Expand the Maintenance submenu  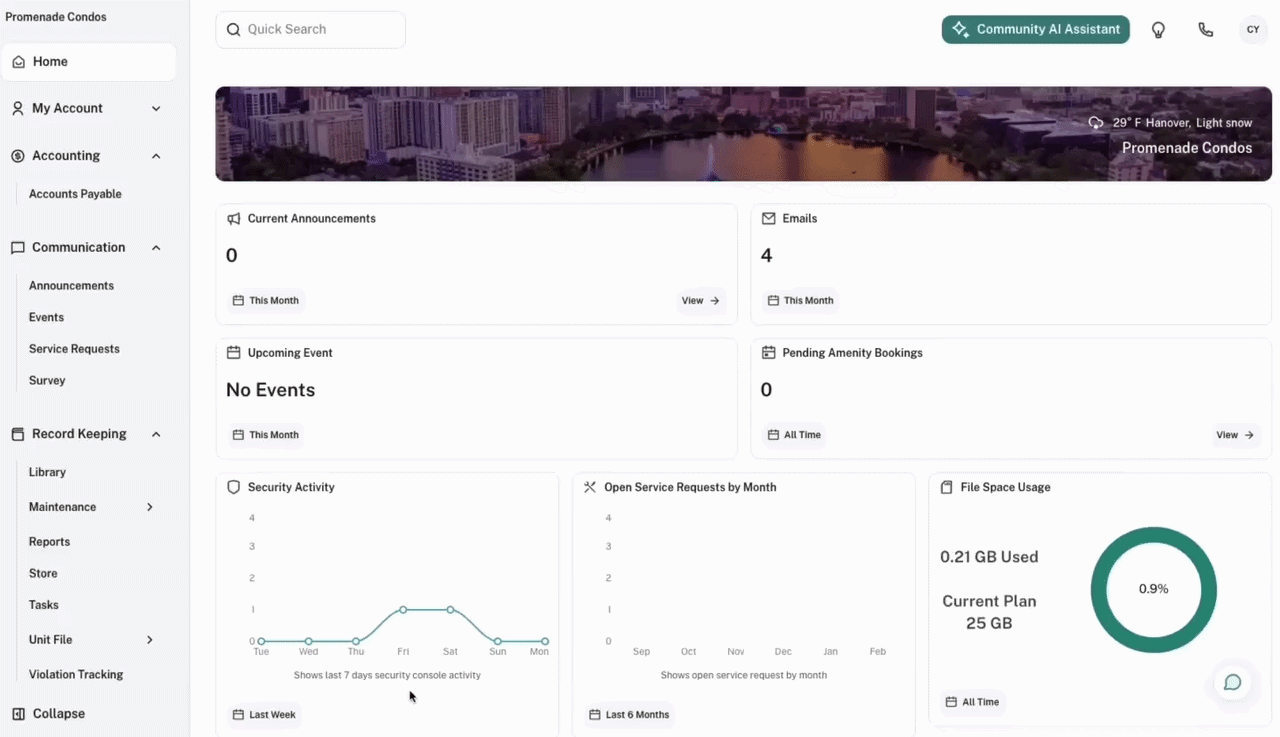pos(150,507)
